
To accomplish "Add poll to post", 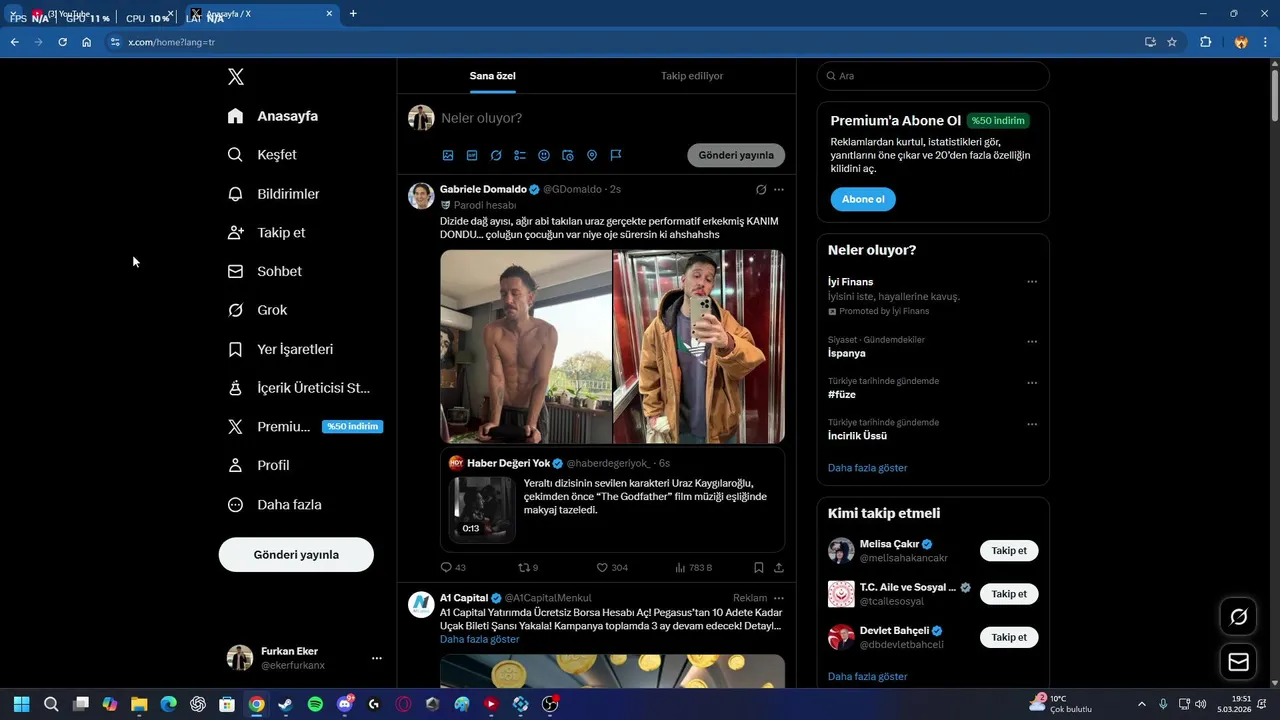I will click(x=520, y=155).
